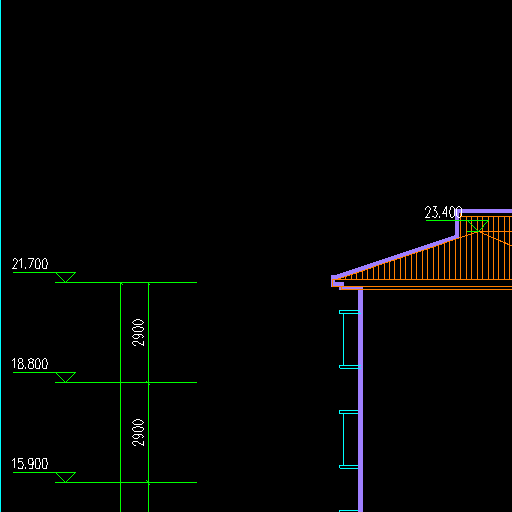Click the 21.700 elevation label

coord(30,264)
